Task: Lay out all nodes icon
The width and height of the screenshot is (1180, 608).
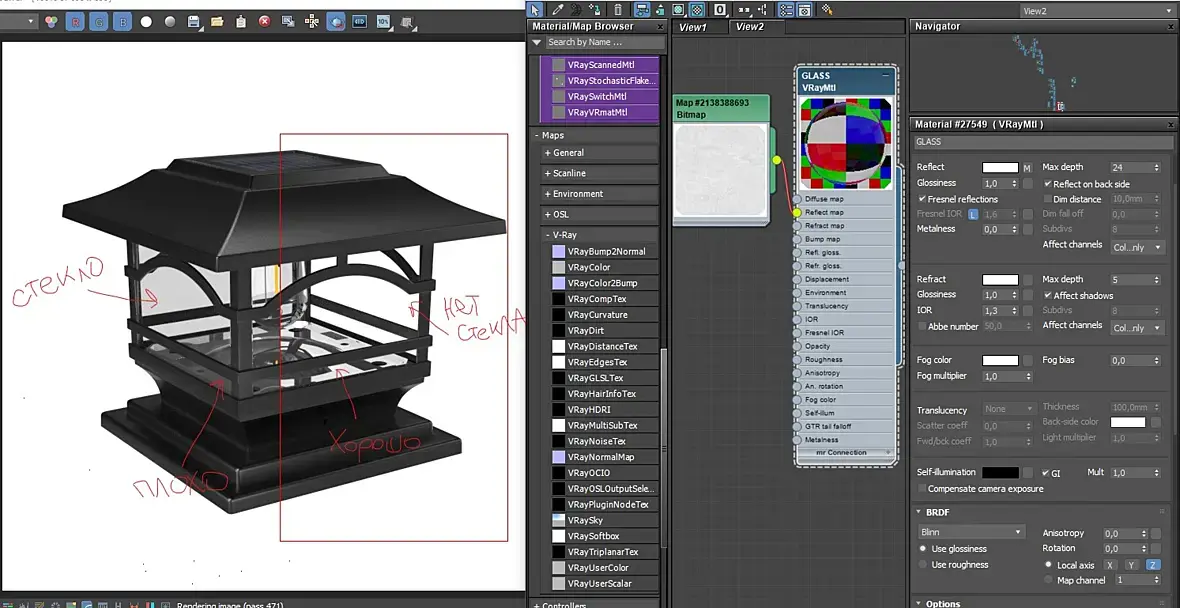Action: [744, 9]
